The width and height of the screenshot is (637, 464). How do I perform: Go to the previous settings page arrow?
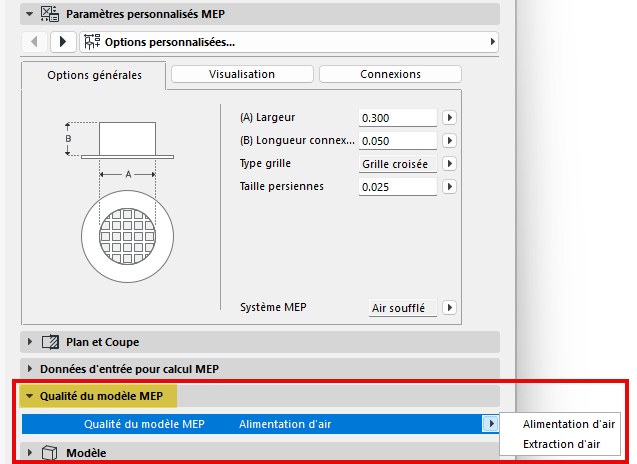coord(35,41)
